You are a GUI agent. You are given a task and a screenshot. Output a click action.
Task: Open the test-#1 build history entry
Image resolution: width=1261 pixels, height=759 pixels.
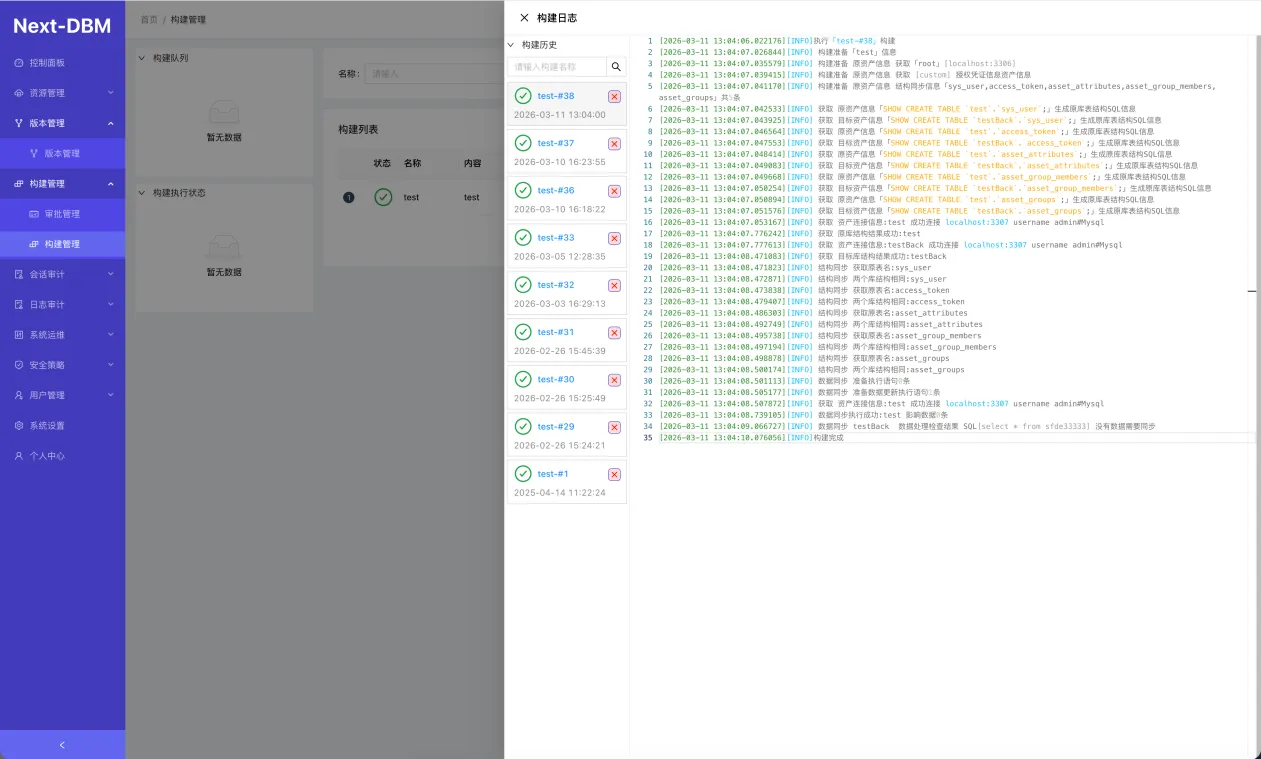pos(553,474)
